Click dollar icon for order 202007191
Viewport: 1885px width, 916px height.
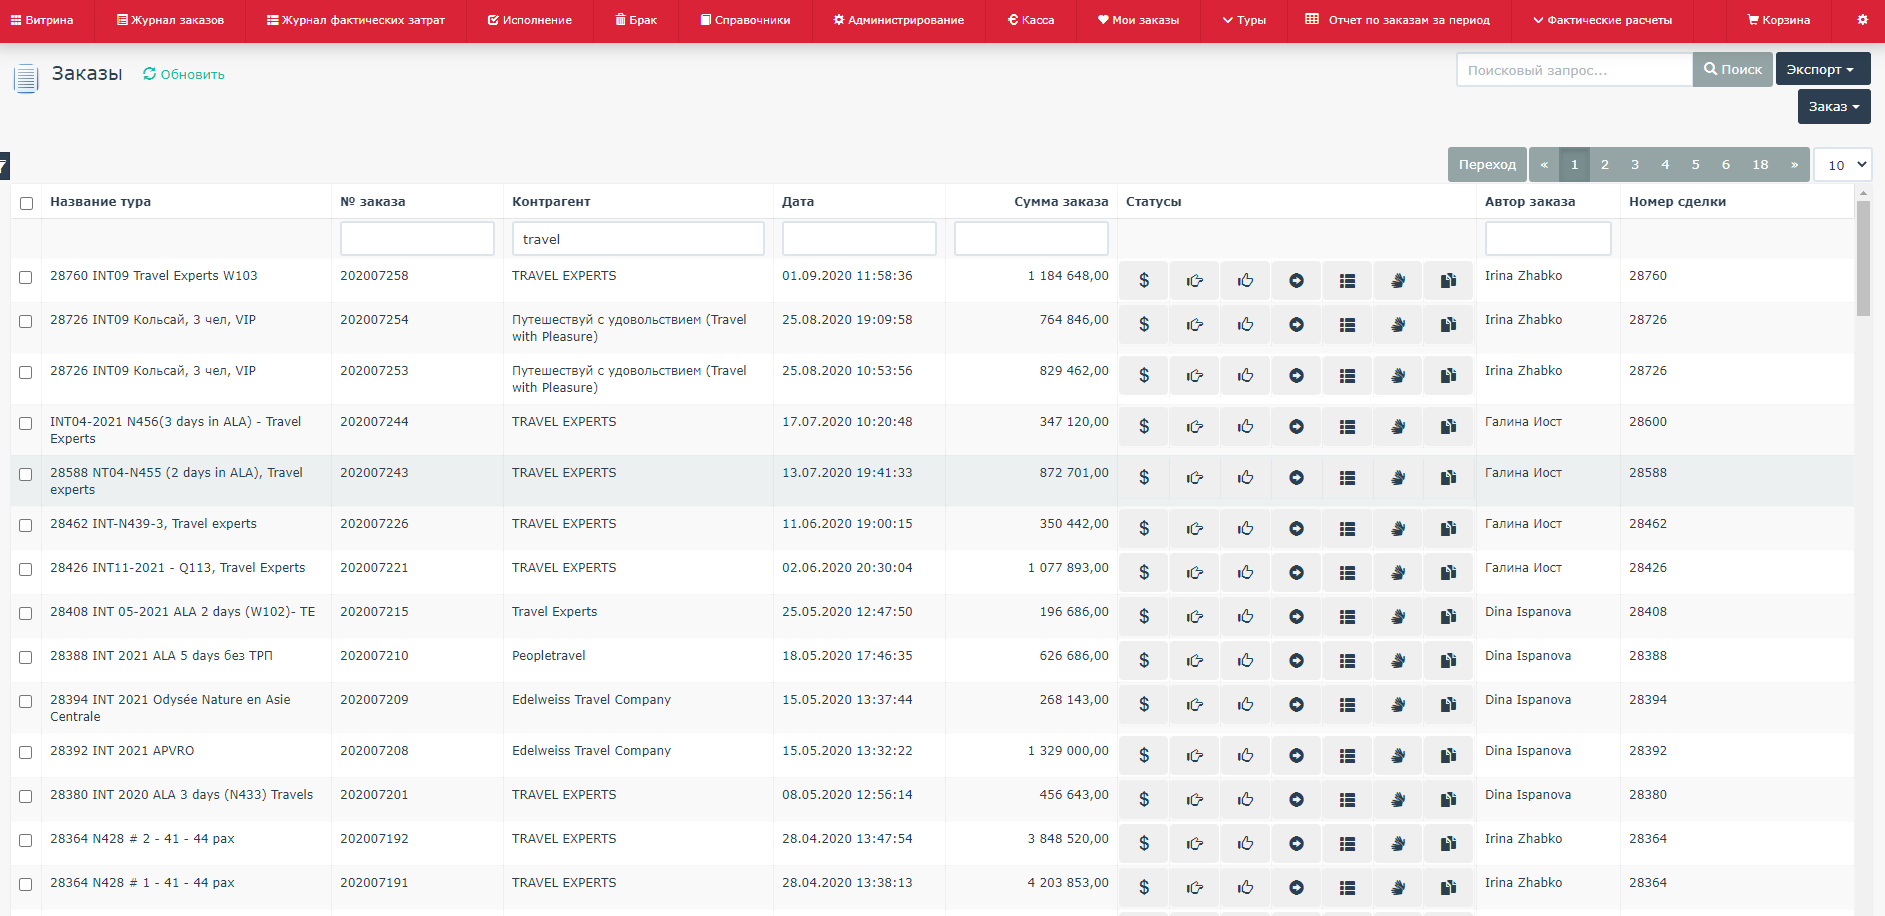coord(1144,888)
